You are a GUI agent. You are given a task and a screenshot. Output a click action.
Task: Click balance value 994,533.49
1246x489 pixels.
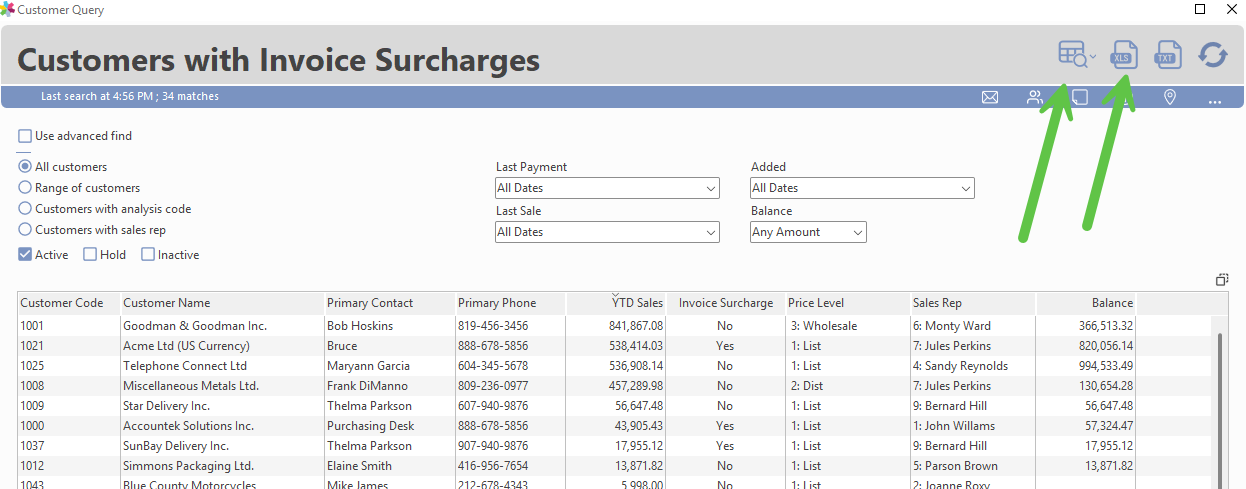pyautogui.click(x=1106, y=366)
